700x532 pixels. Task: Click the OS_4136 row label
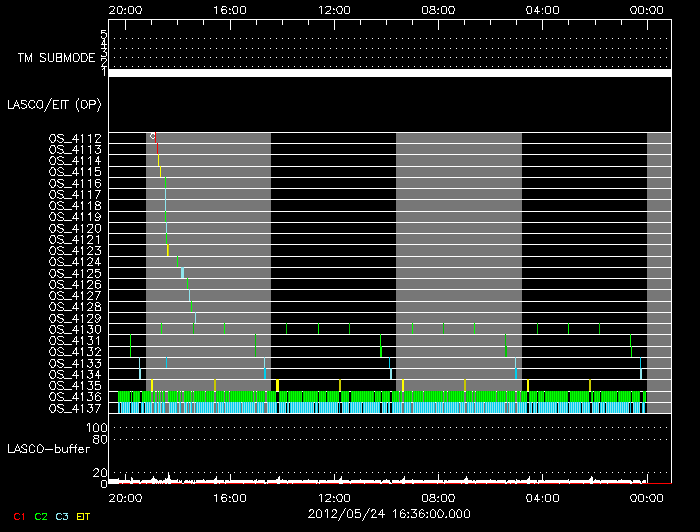(75, 396)
